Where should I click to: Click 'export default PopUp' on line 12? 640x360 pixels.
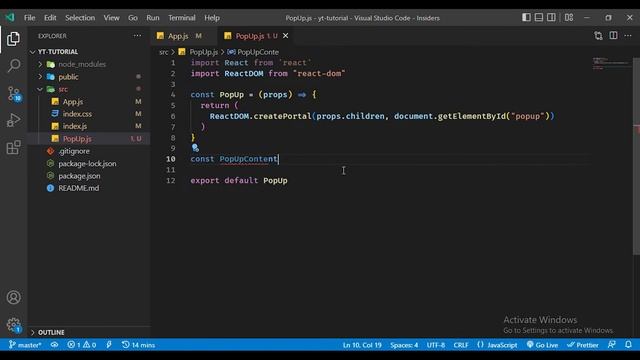[x=239, y=180]
